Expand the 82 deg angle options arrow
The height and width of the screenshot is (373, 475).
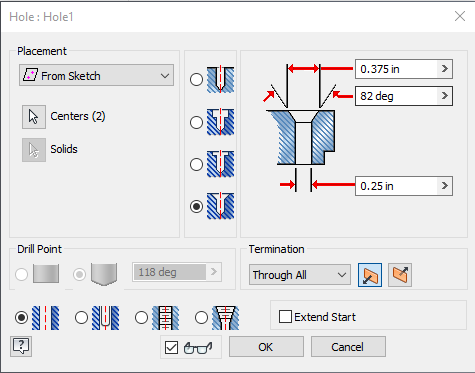[445, 96]
